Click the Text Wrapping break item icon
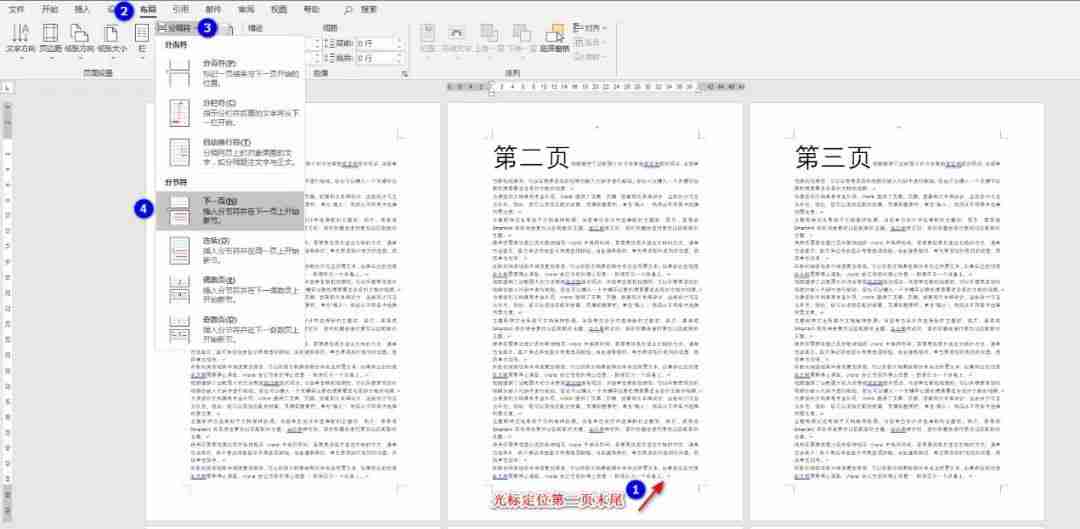This screenshot has height=529, width=1080. click(179, 152)
